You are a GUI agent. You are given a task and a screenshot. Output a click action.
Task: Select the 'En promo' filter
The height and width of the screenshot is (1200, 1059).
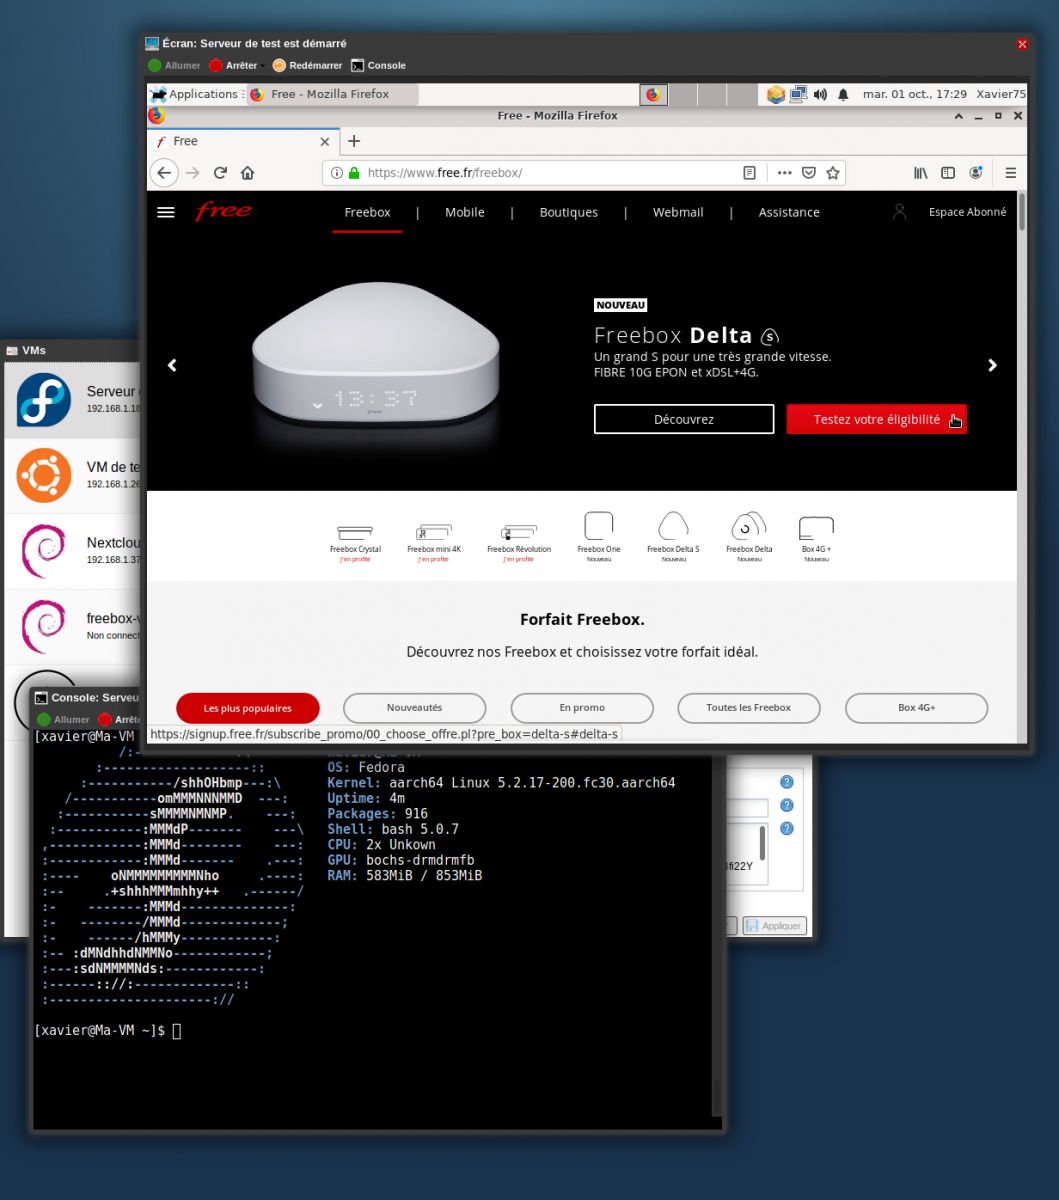[x=582, y=708]
